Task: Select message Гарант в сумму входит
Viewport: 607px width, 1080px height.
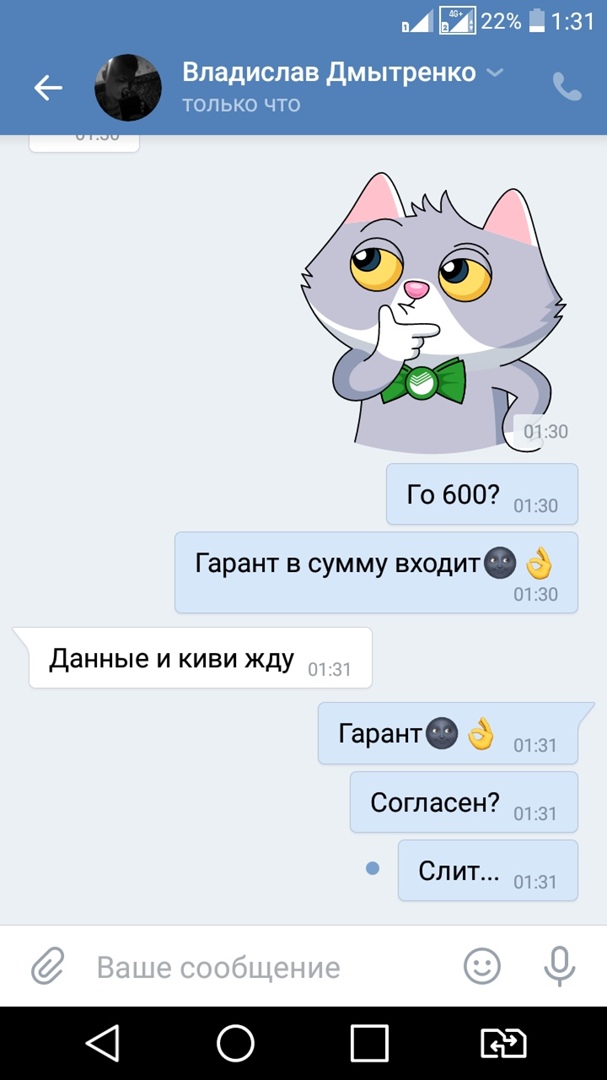Action: click(376, 572)
